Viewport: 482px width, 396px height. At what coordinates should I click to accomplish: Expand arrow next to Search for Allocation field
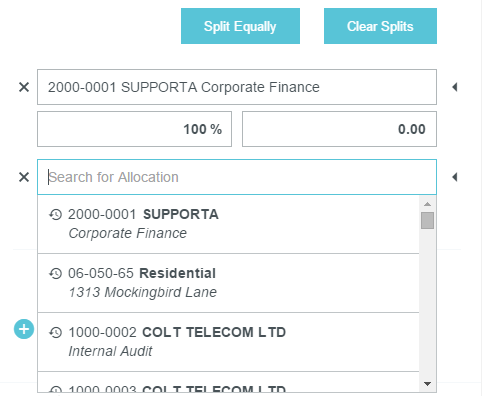pyautogui.click(x=454, y=177)
